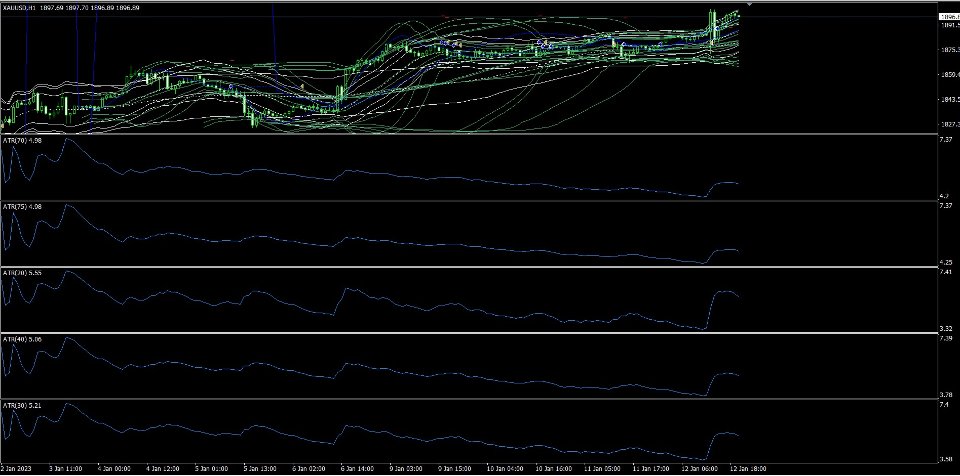
Task: Click the 6 Jan 02:00 time label
Action: tap(309, 469)
